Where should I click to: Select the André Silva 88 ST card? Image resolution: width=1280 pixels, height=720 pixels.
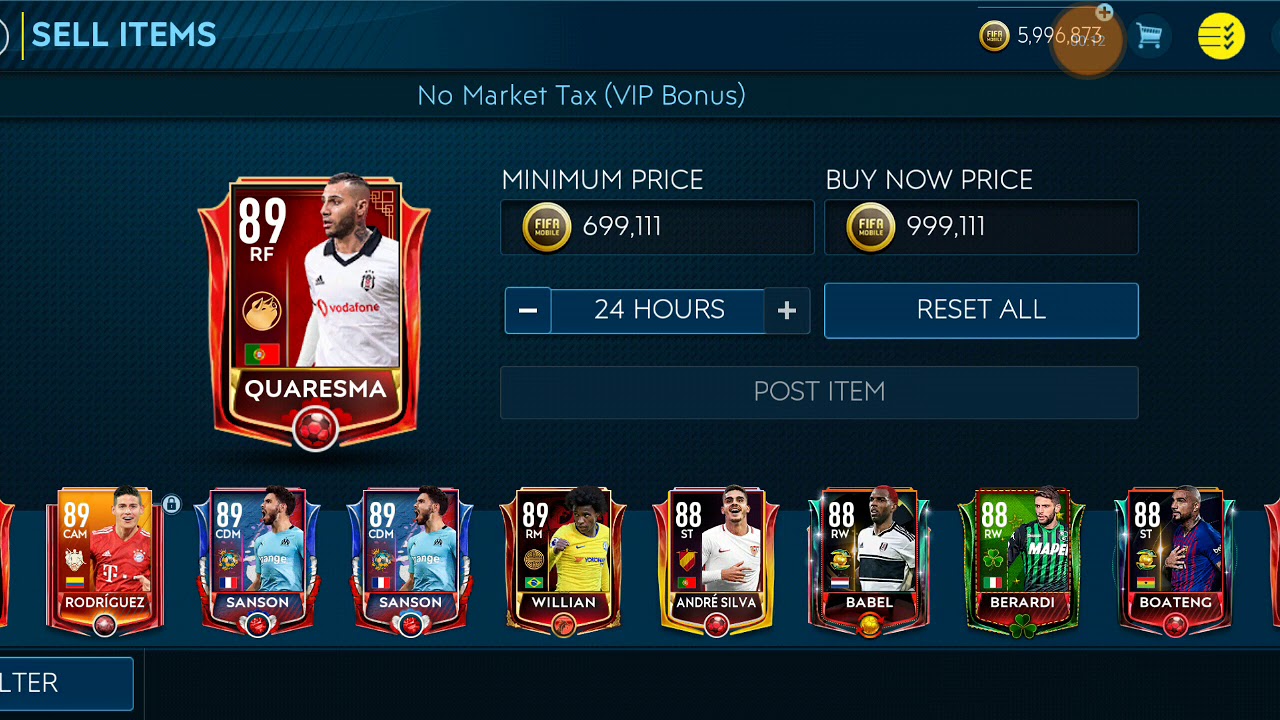tap(716, 562)
